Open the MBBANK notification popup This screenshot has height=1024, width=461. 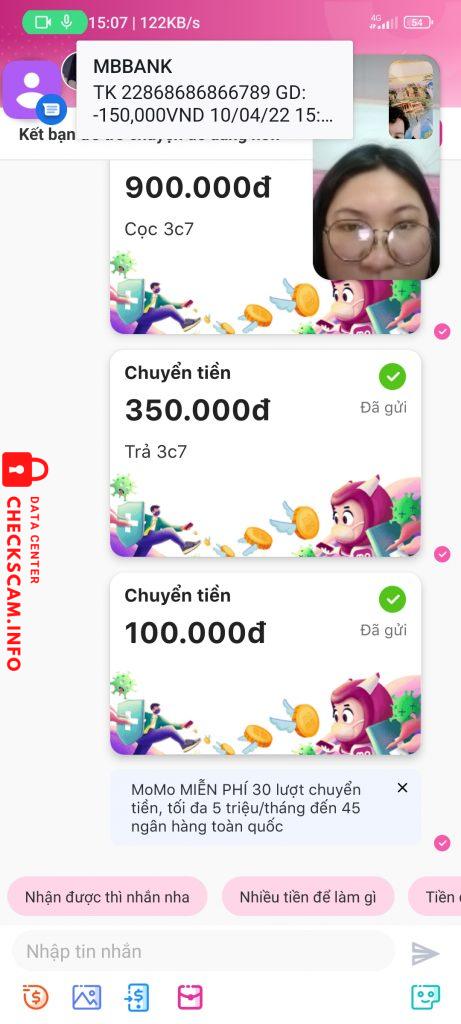[215, 90]
